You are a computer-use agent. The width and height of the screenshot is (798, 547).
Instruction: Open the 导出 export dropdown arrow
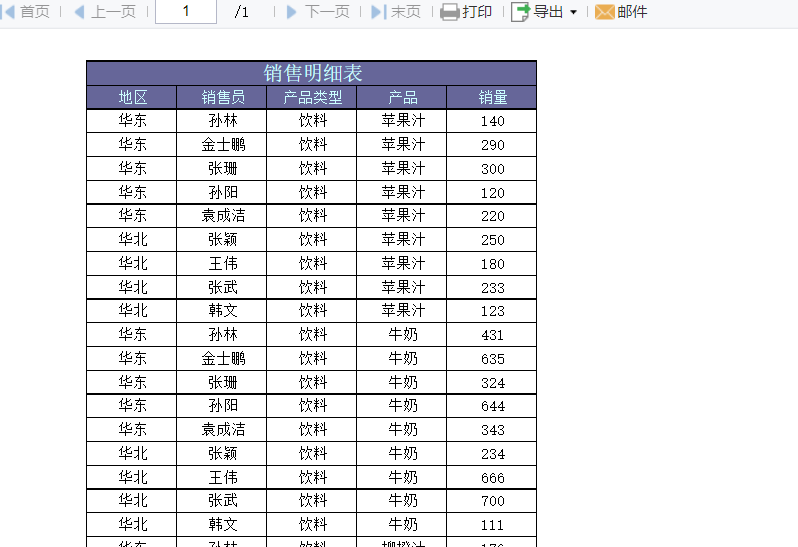pos(574,12)
